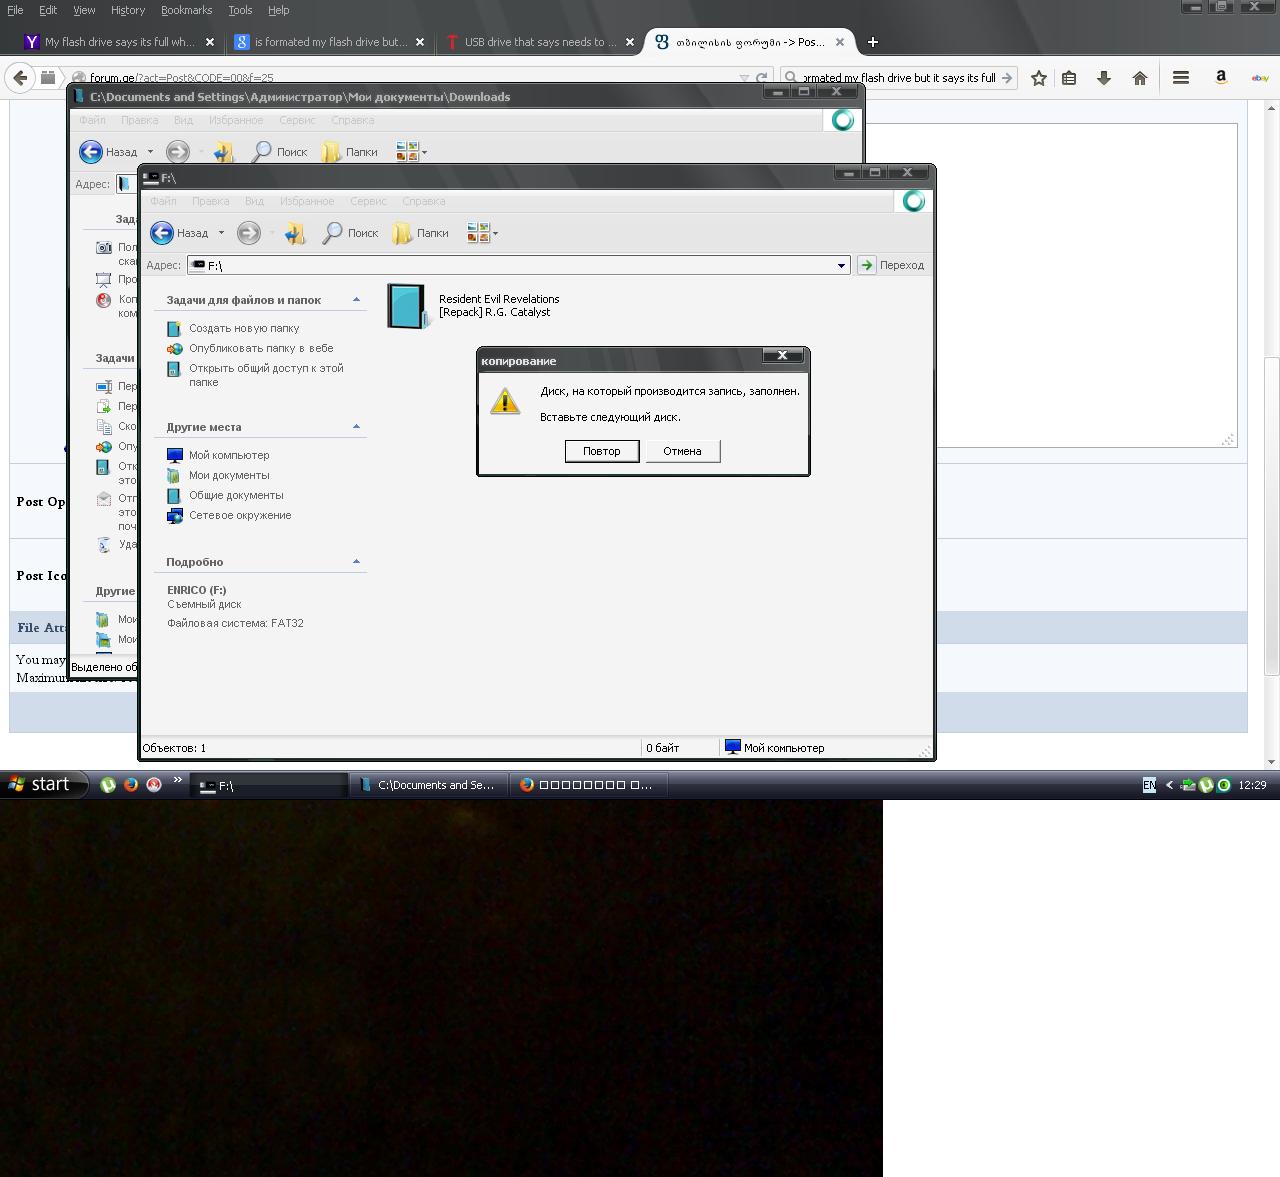The width and height of the screenshot is (1280, 1177).
Task: Switch to 'My flash drive says its full' tab
Action: point(120,42)
